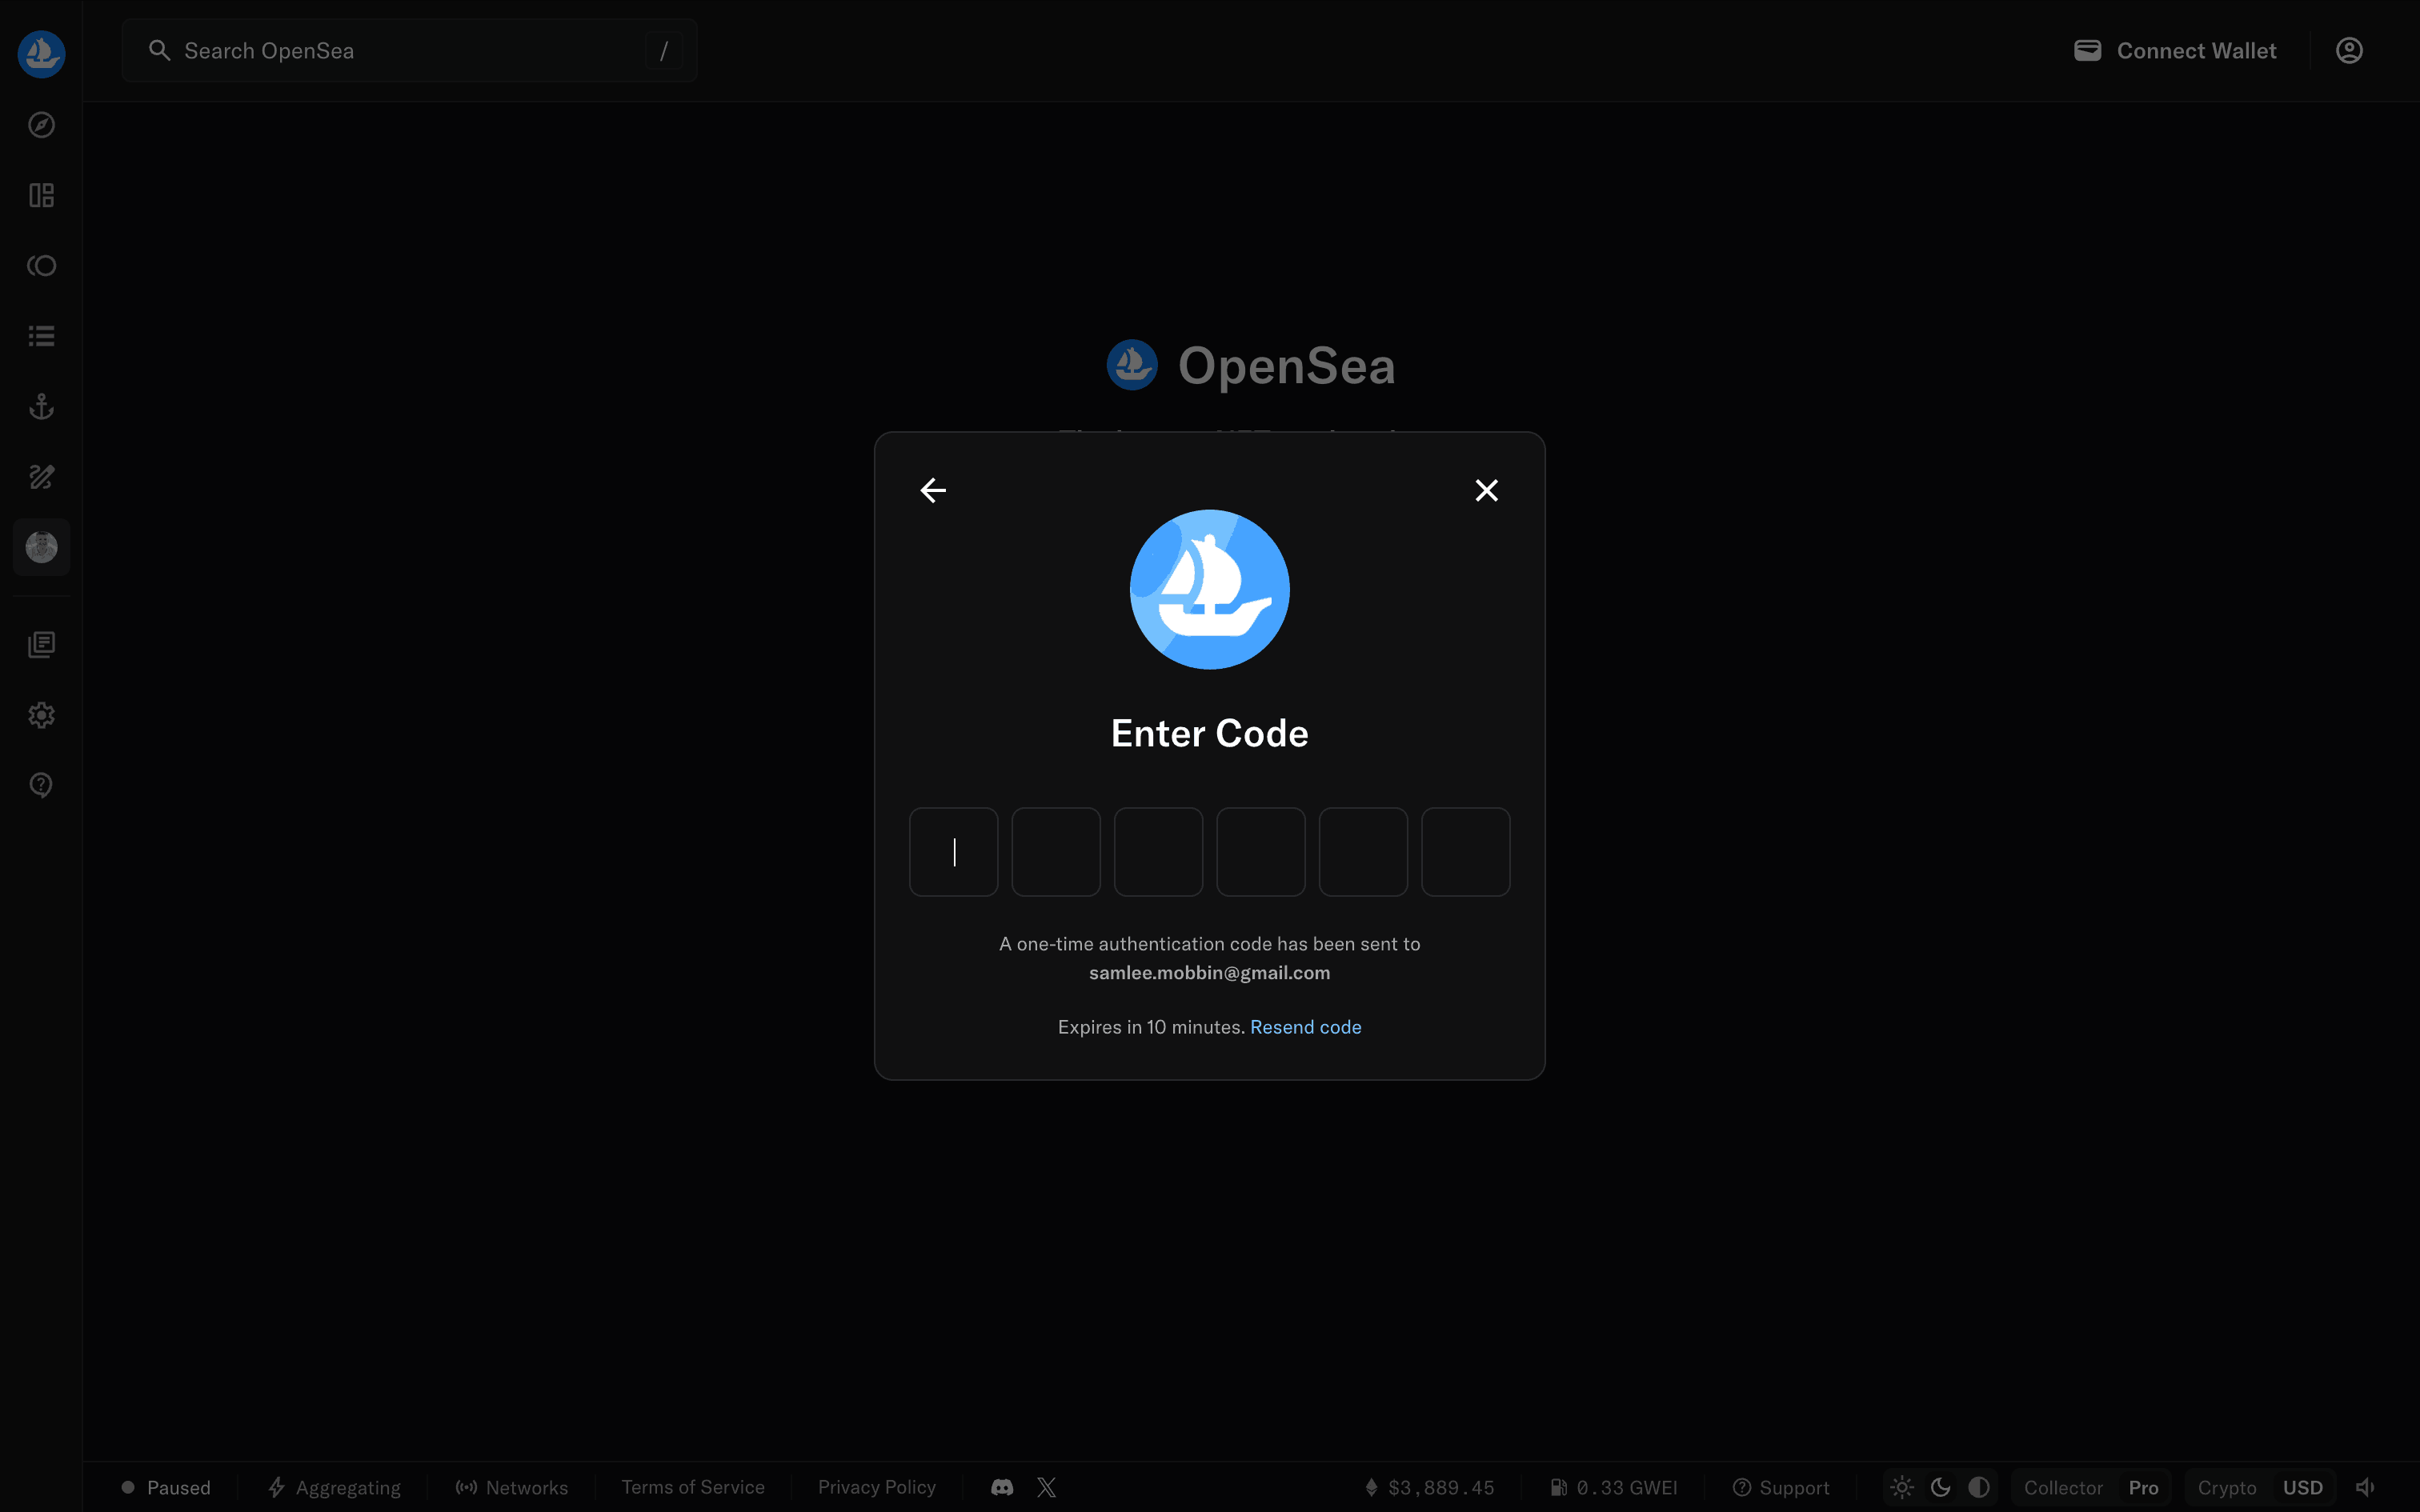Click the X (Twitter) icon in the footer
This screenshot has width=2420, height=1512.
pyautogui.click(x=1046, y=1487)
